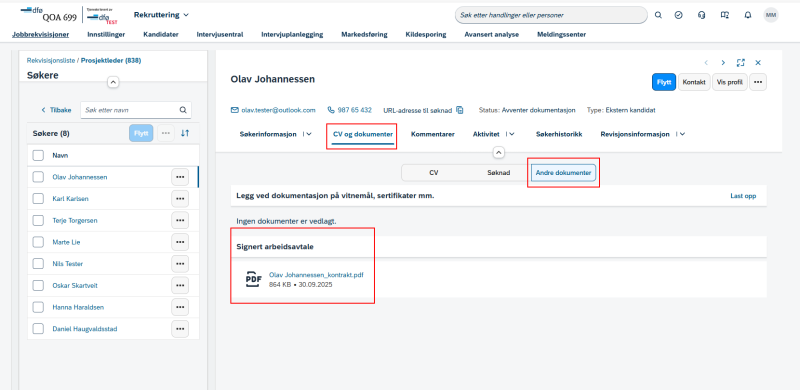
Task: Open more actions for Terje Torgersen row
Action: [180, 221]
